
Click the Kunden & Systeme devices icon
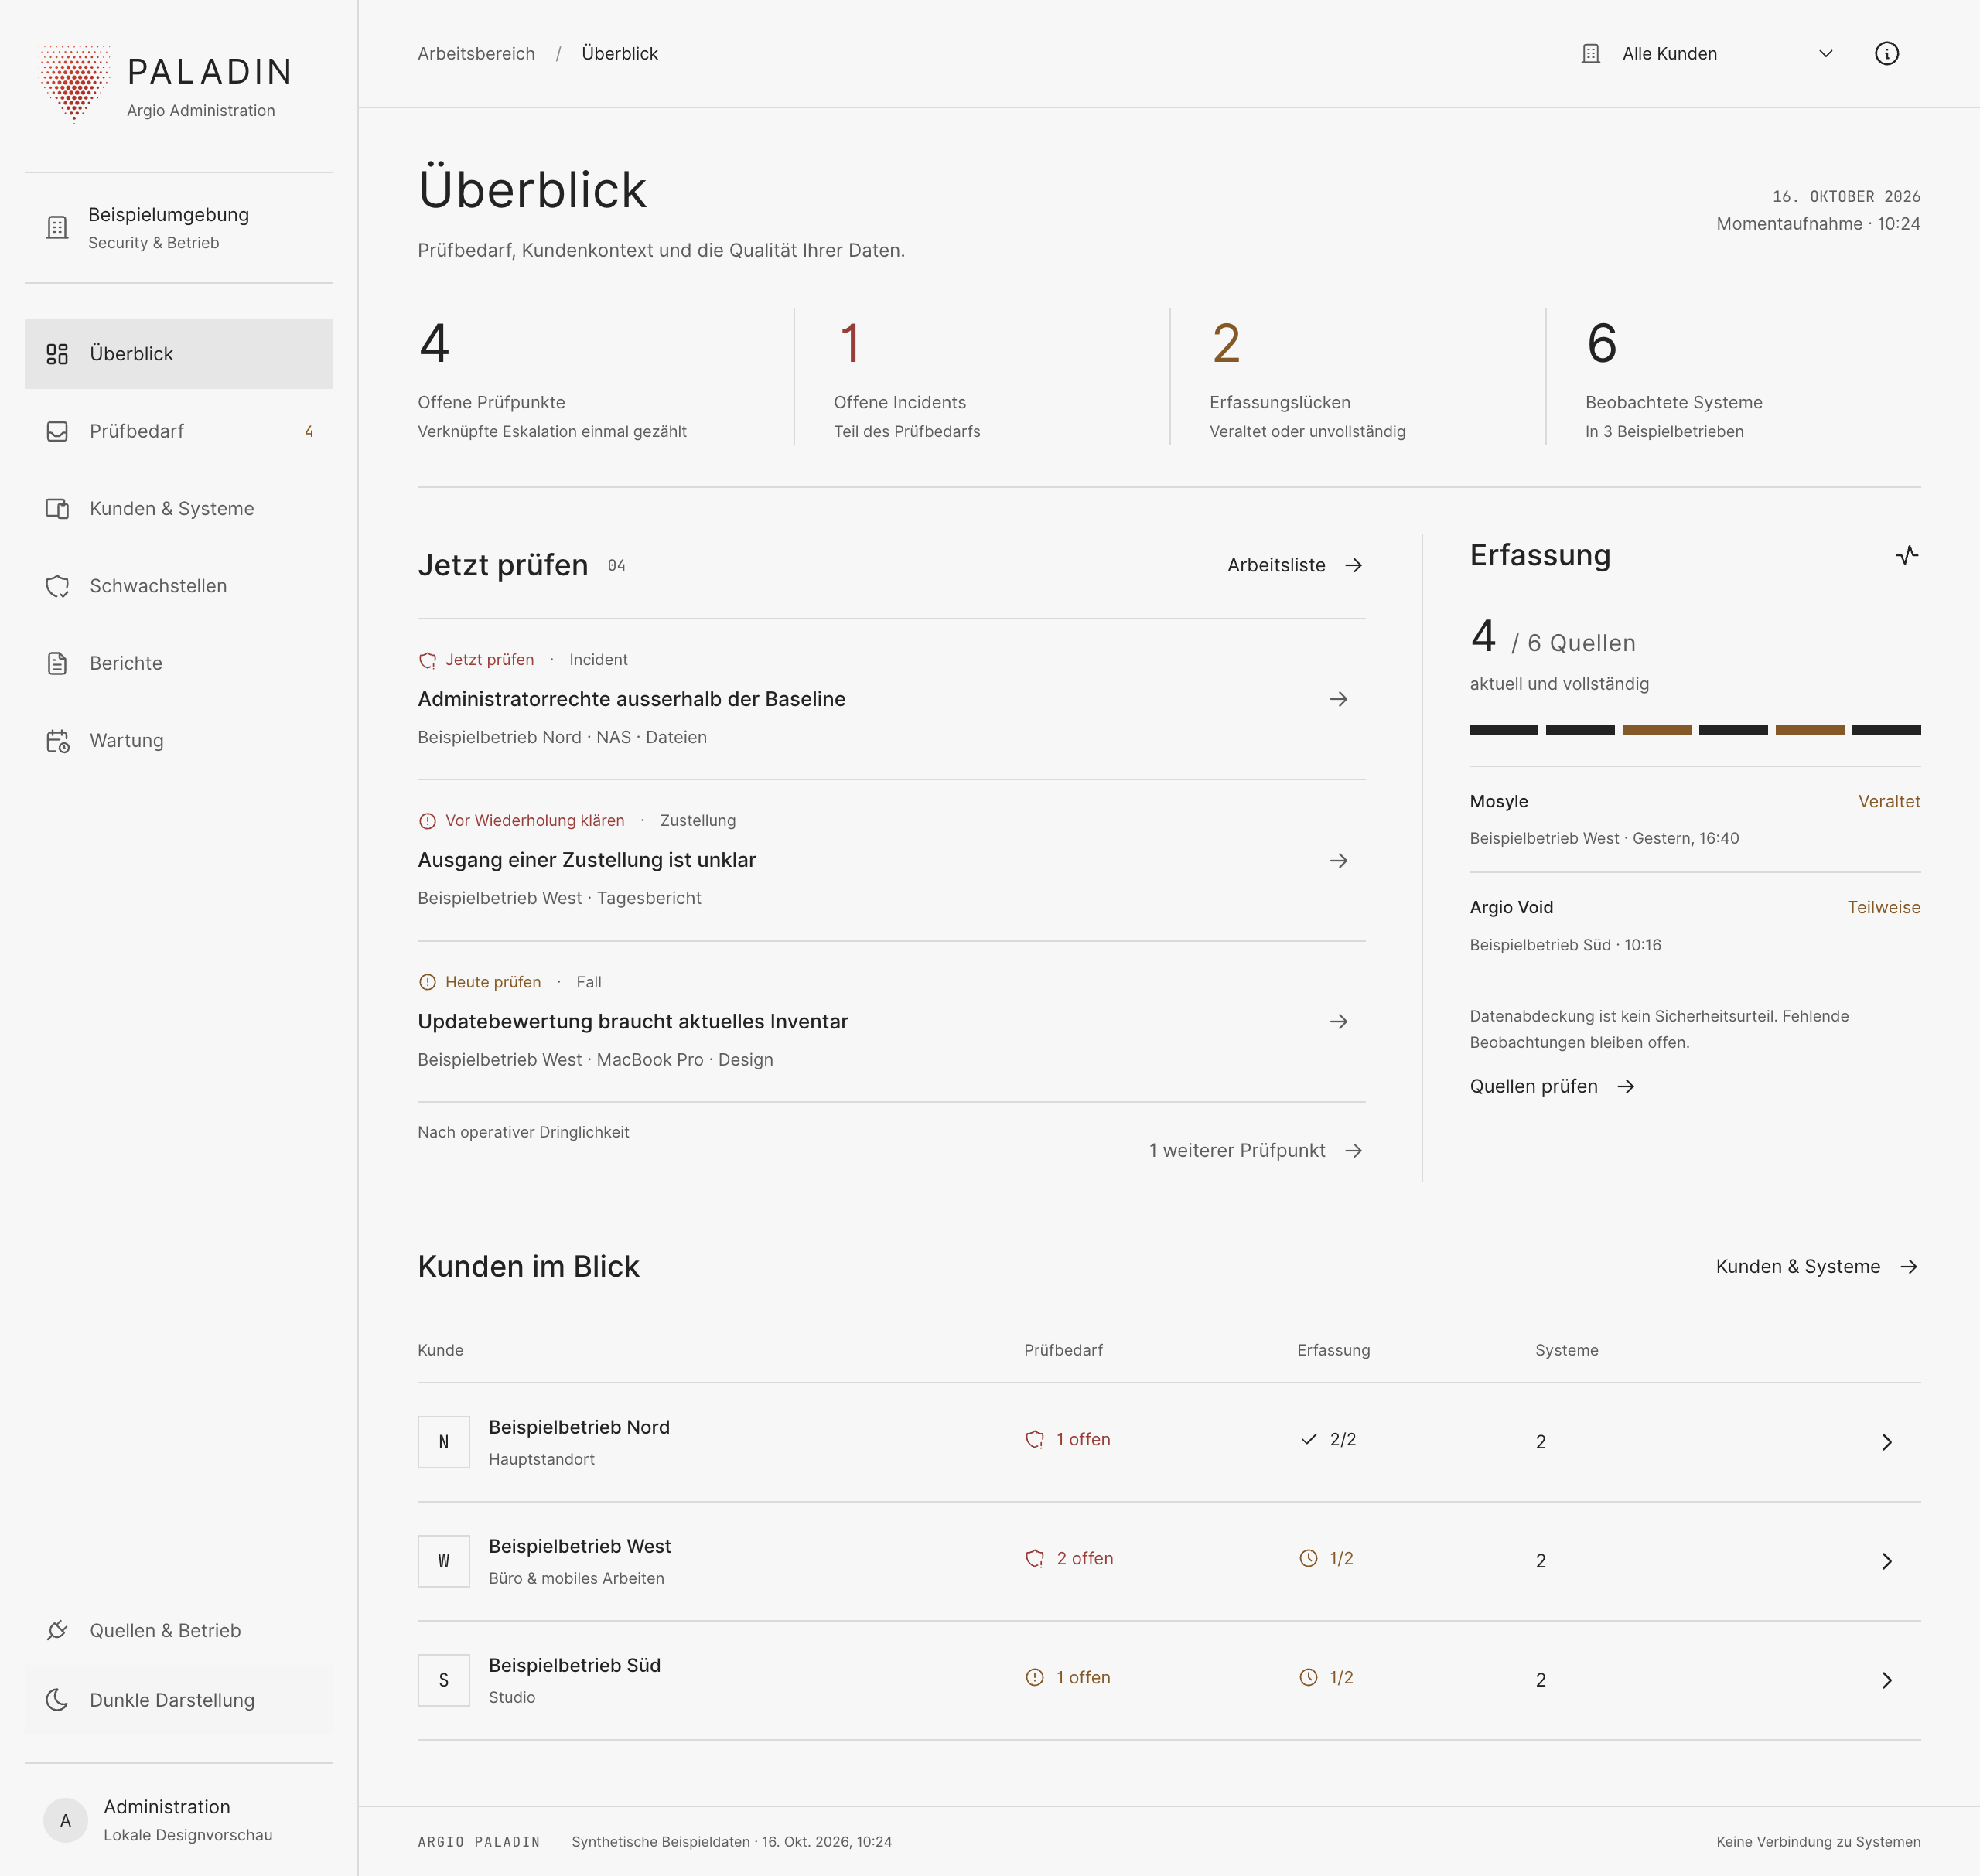[57, 508]
